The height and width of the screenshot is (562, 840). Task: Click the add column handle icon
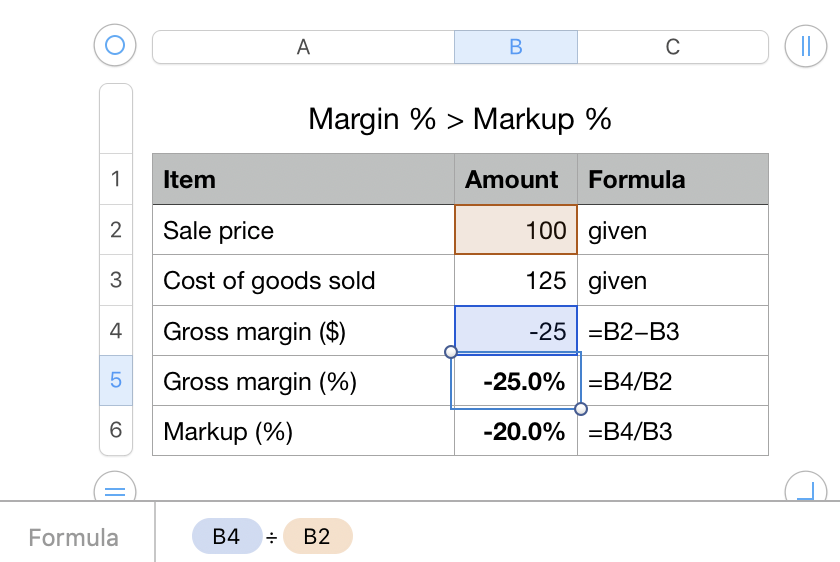pyautogui.click(x=804, y=46)
